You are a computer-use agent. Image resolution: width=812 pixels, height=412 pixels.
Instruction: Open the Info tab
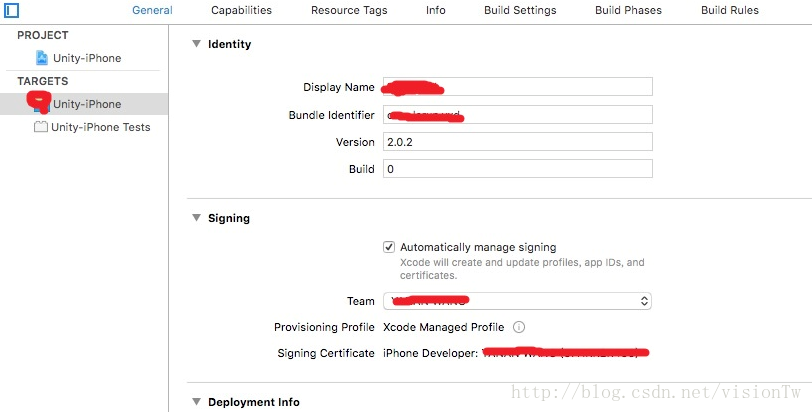coord(436,10)
